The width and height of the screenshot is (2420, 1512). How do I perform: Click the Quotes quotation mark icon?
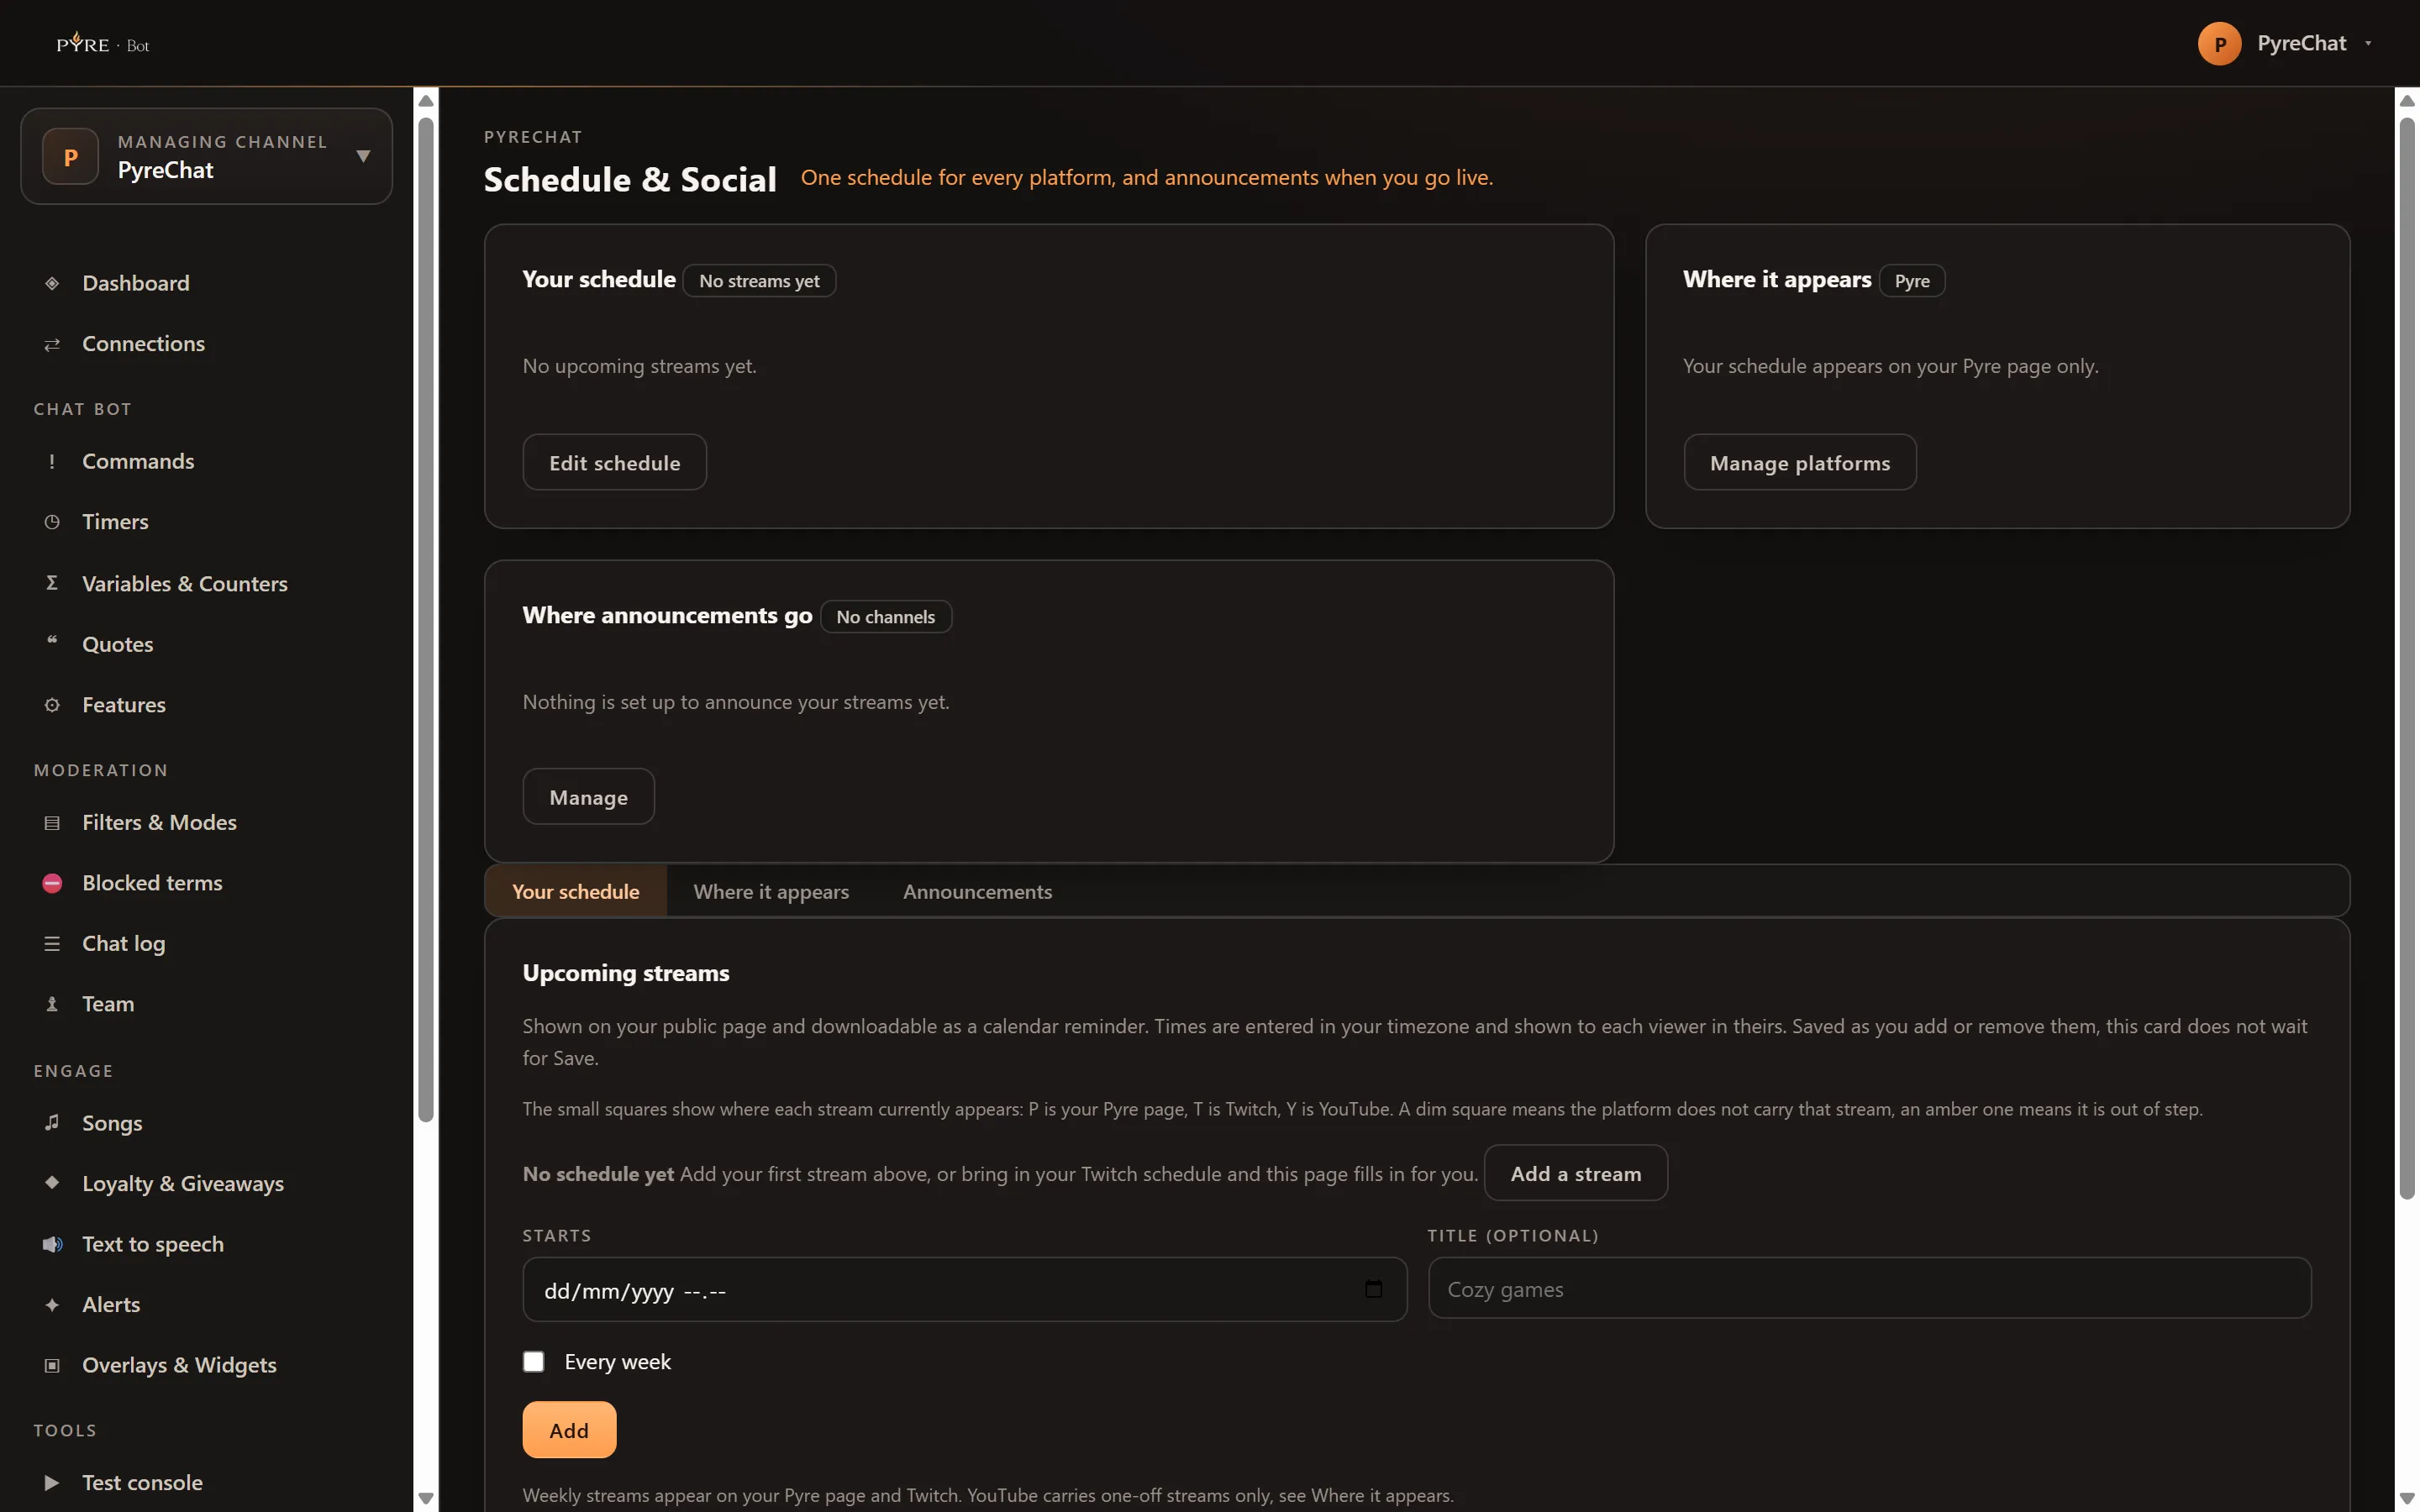pos(52,642)
